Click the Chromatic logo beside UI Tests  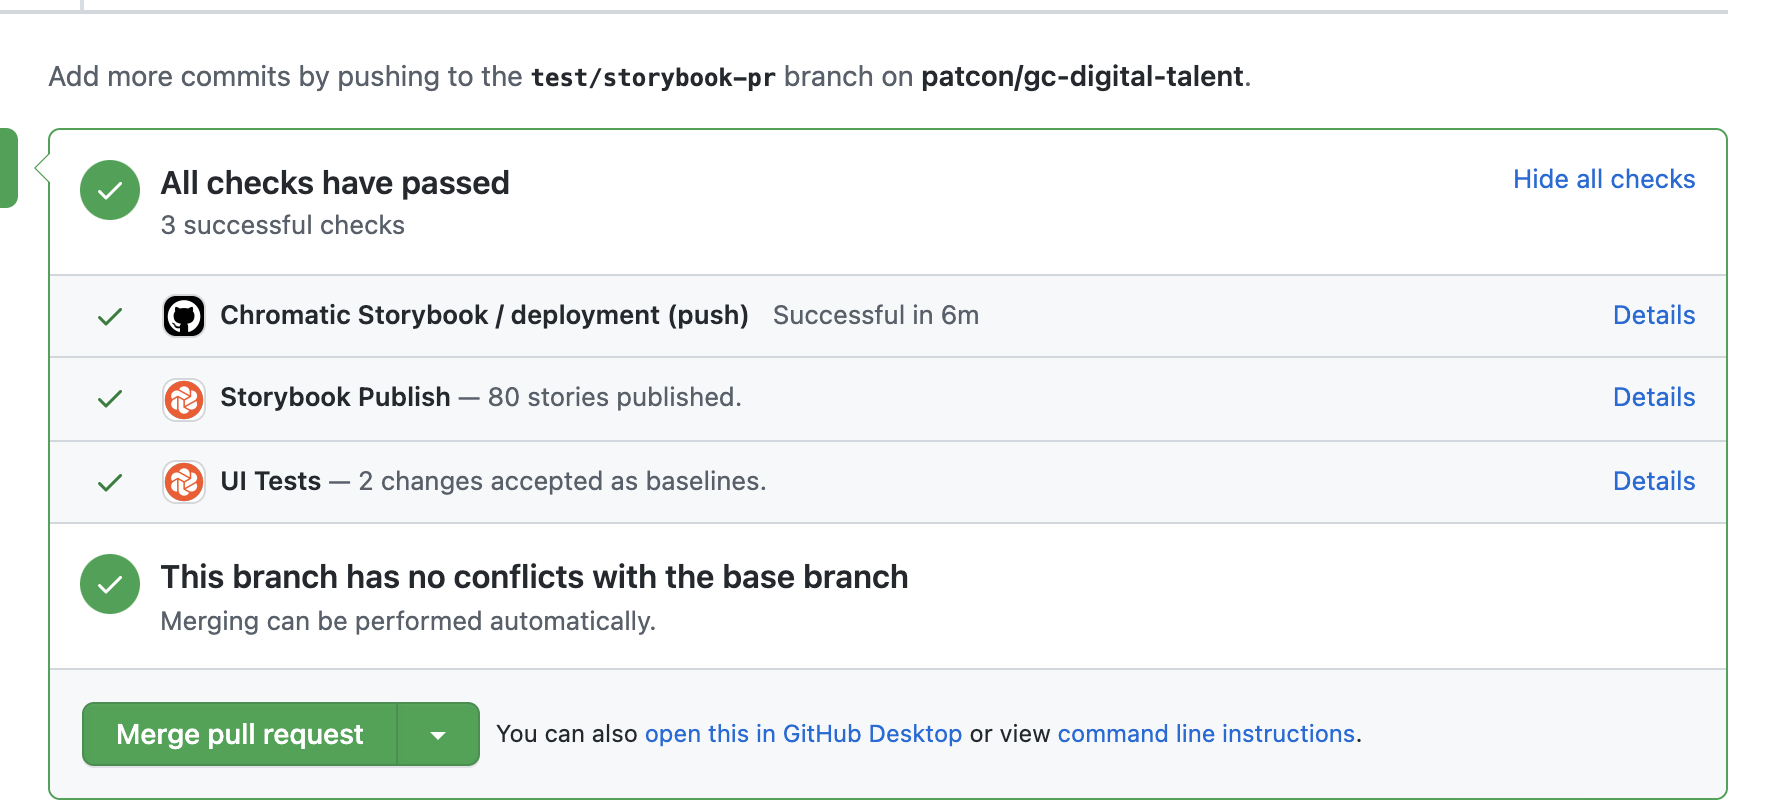[x=184, y=482]
